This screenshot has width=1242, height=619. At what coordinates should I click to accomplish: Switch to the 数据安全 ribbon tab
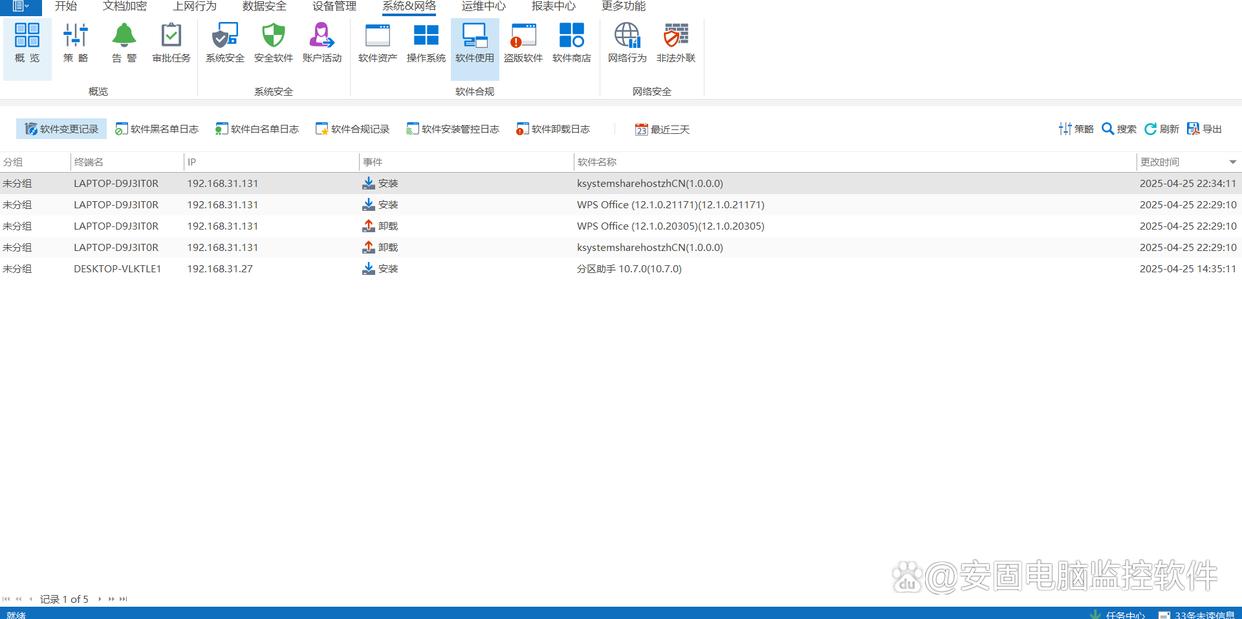point(264,6)
